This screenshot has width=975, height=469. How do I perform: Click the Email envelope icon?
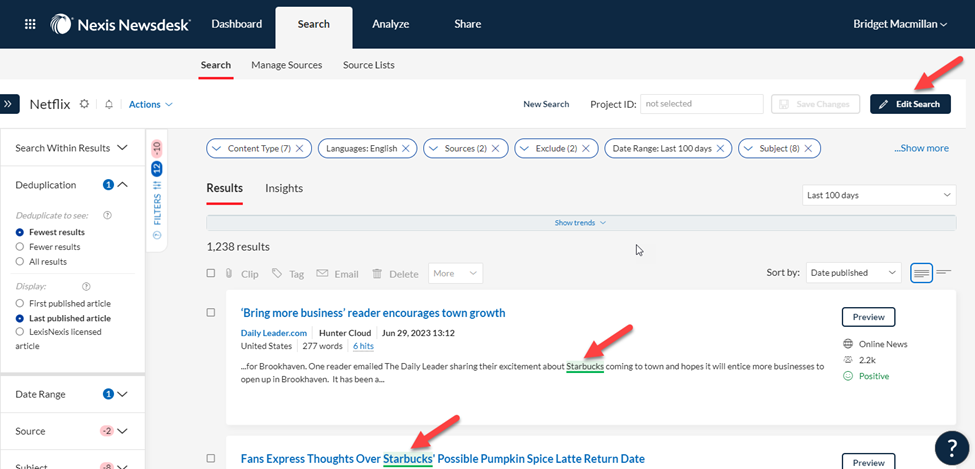(322, 274)
